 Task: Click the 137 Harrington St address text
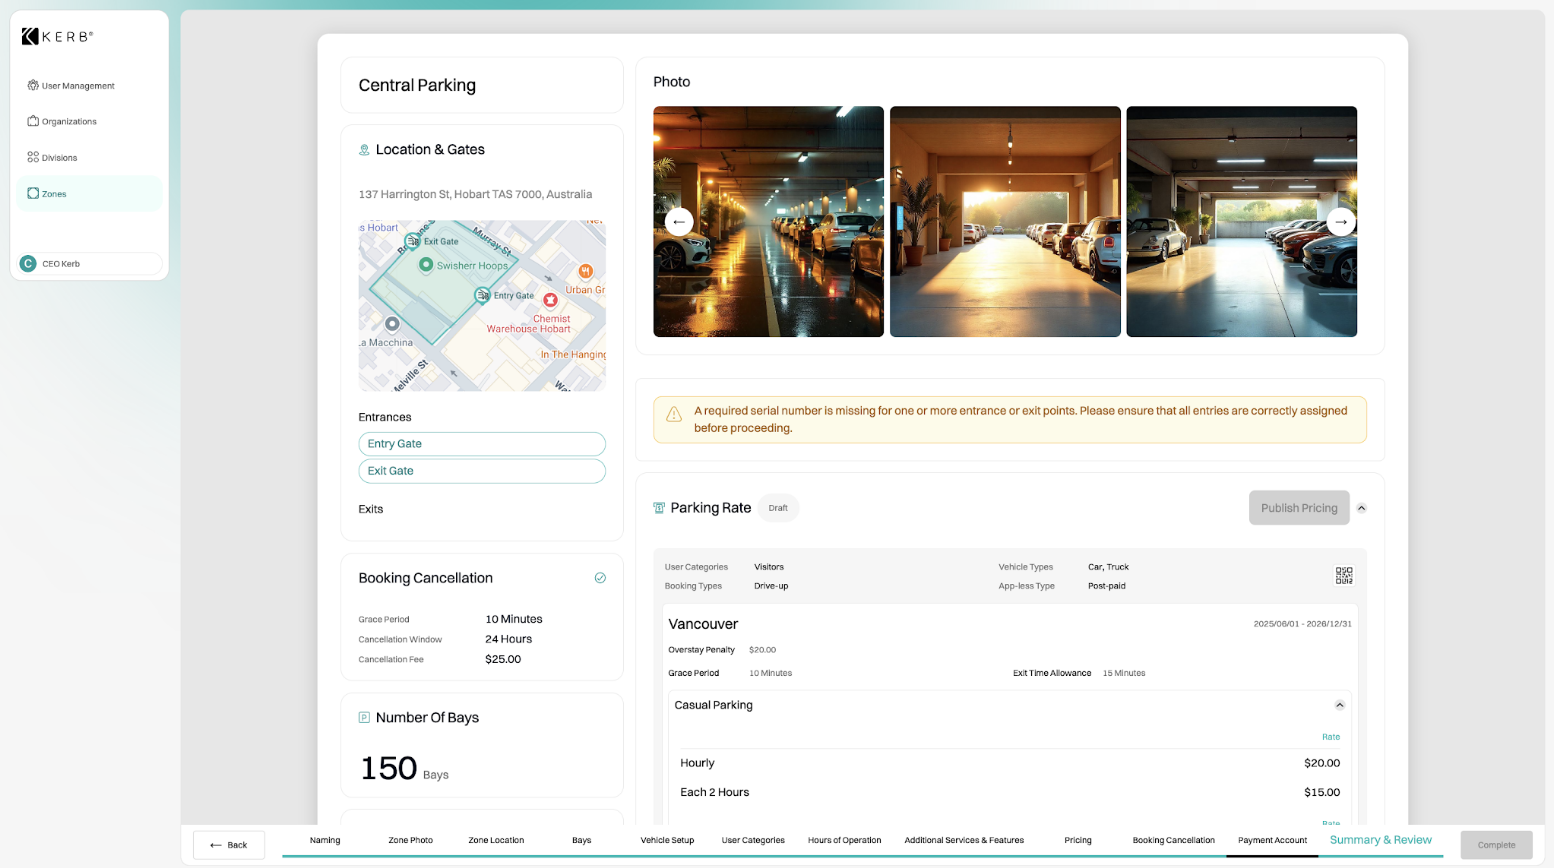click(x=475, y=194)
